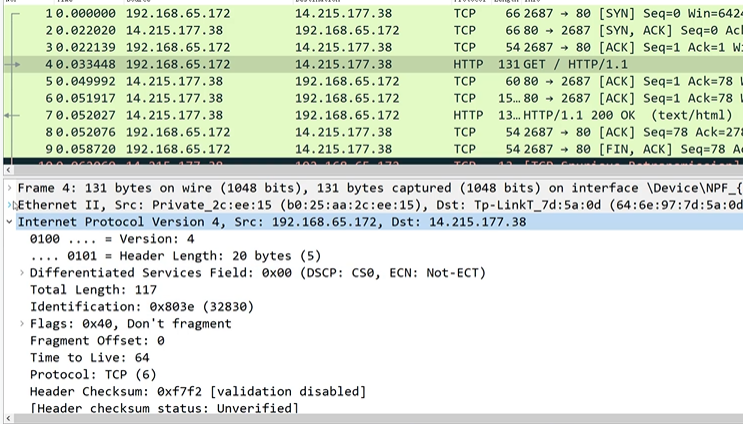Select the HTTP GET / packet row
743x424 pixels.
(300, 64)
